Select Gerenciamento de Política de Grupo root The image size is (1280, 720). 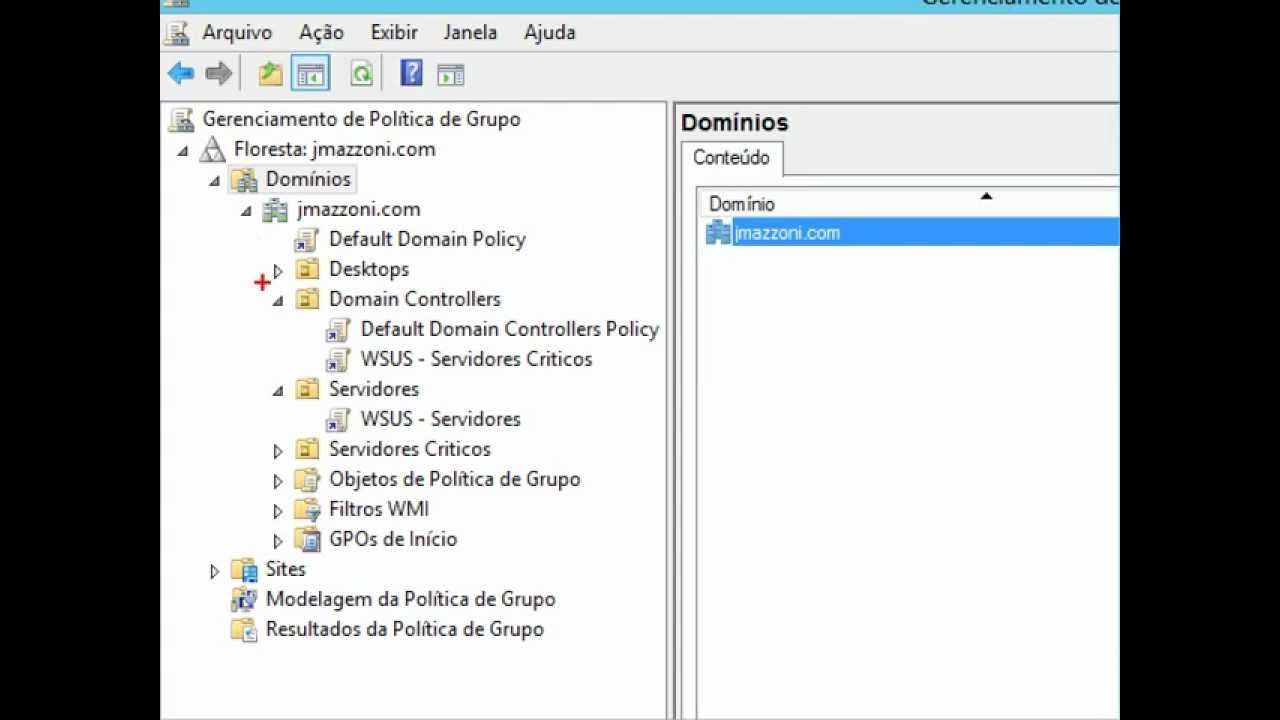point(361,119)
